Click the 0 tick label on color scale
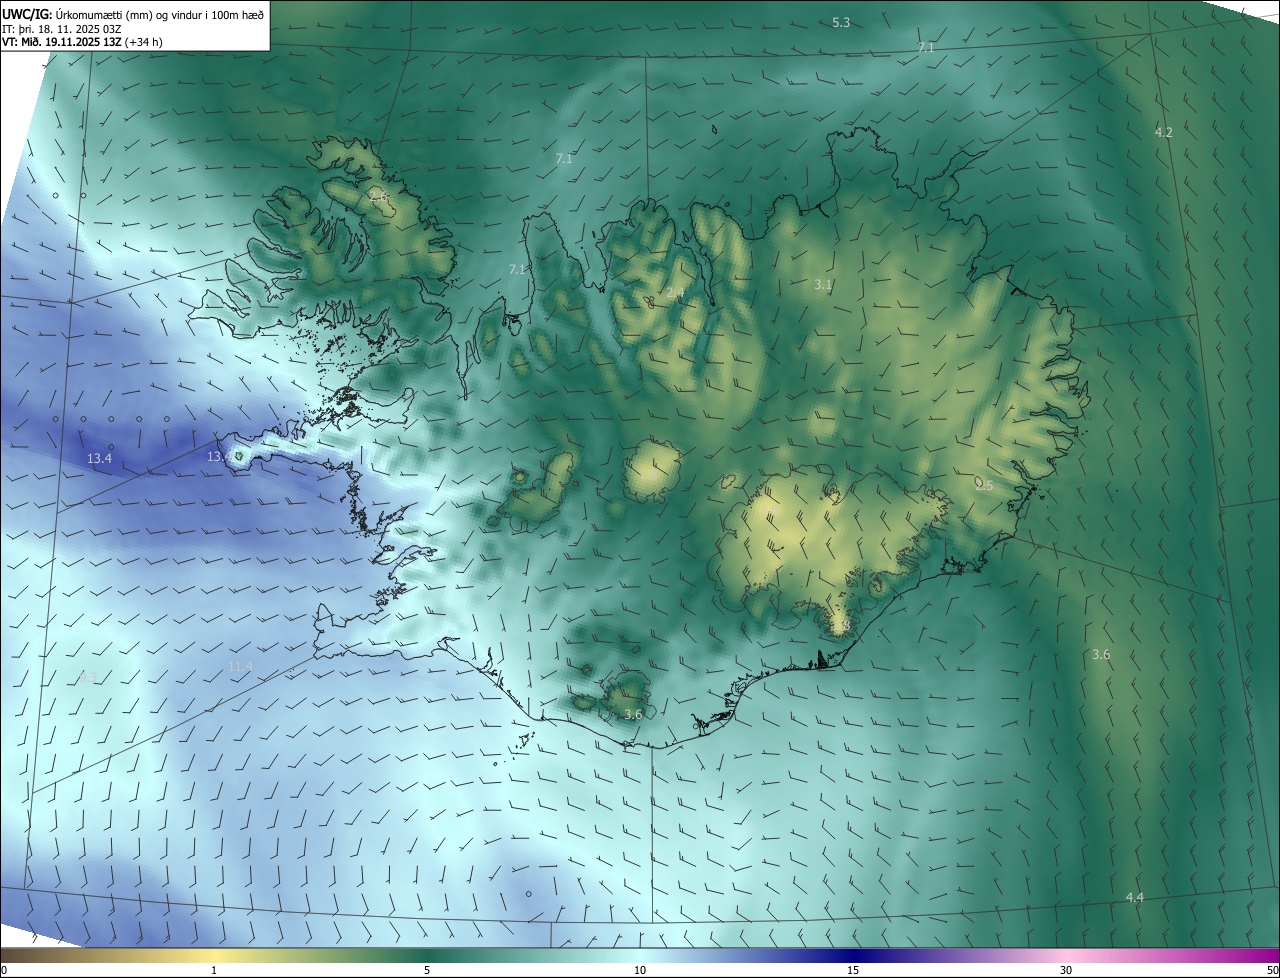Image resolution: width=1280 pixels, height=978 pixels. click(4, 970)
